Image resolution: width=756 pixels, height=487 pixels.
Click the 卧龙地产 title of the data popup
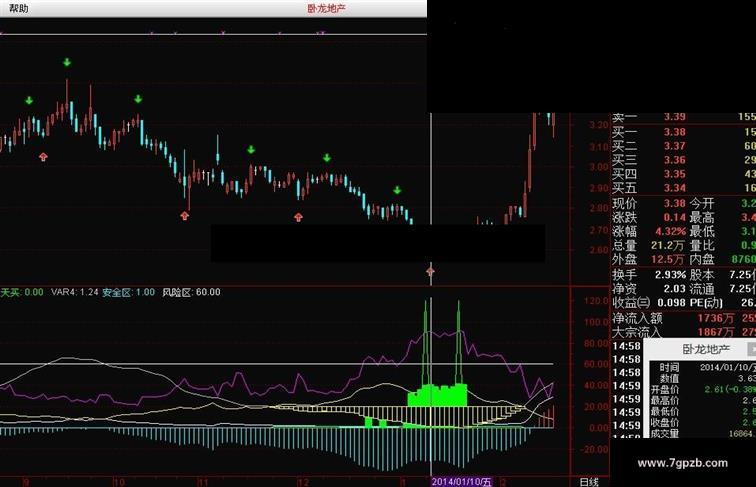[706, 349]
